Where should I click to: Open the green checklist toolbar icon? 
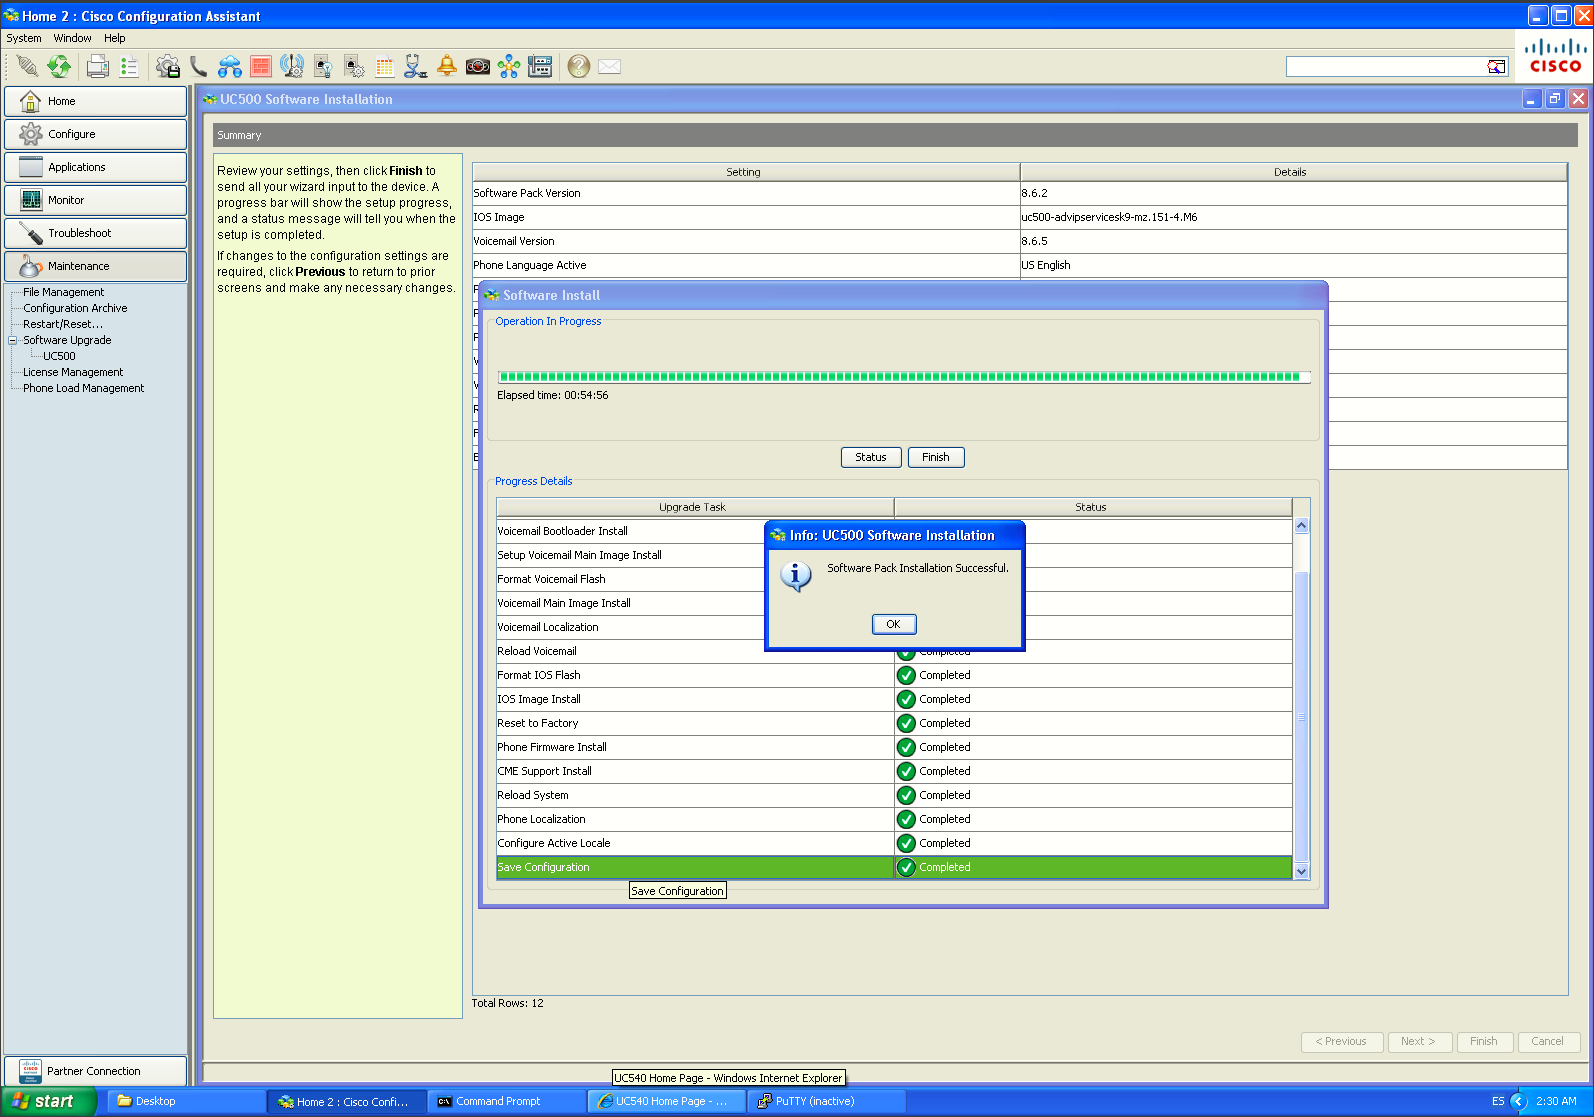tap(129, 66)
